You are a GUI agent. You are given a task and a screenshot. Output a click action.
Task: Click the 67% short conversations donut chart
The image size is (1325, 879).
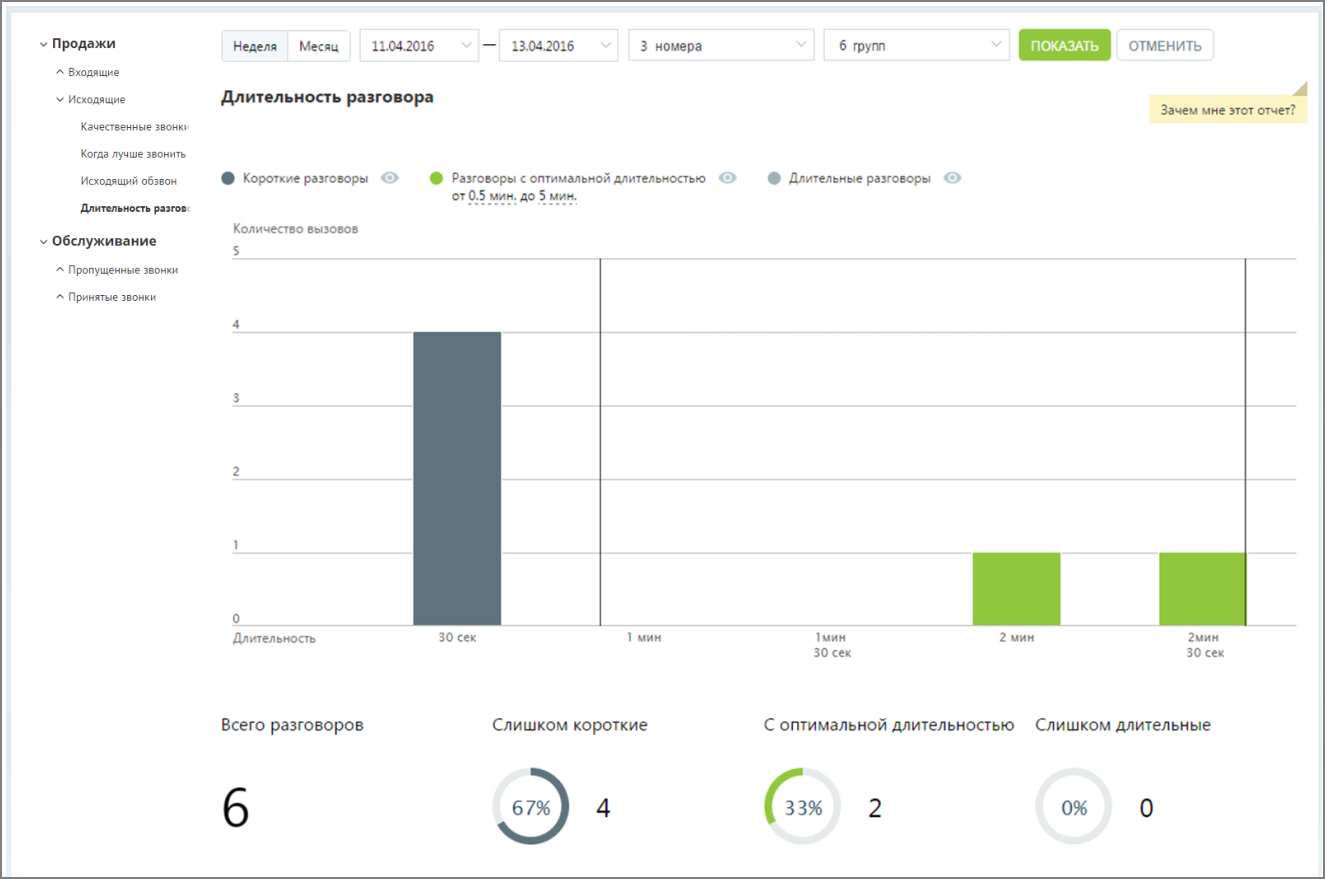coord(531,808)
